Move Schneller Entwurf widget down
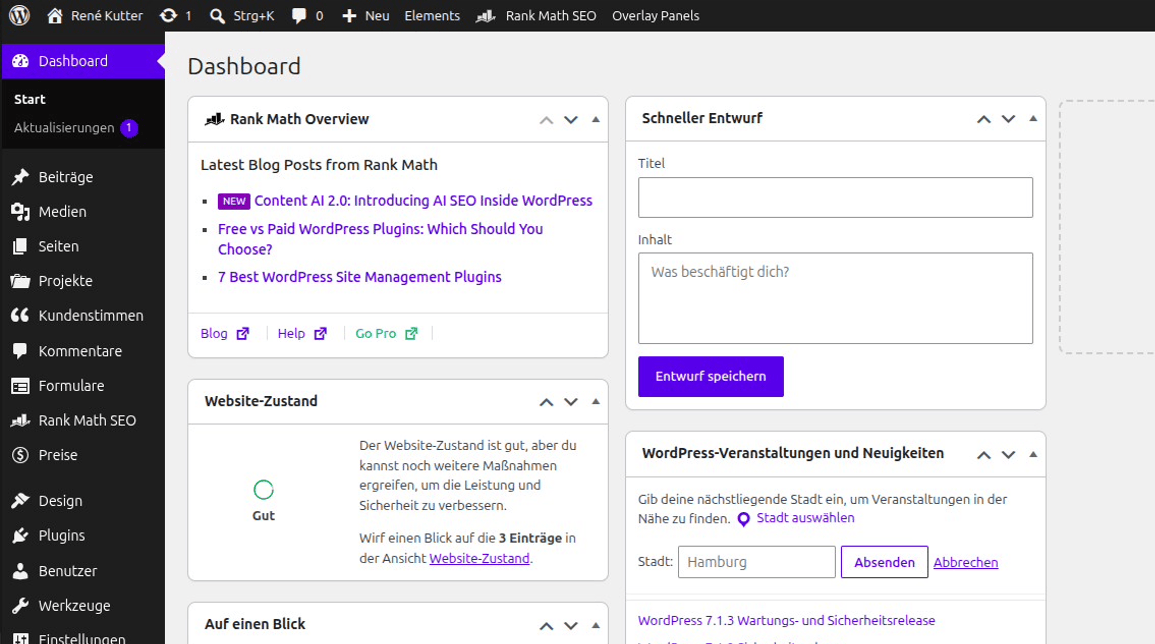 click(x=1008, y=119)
